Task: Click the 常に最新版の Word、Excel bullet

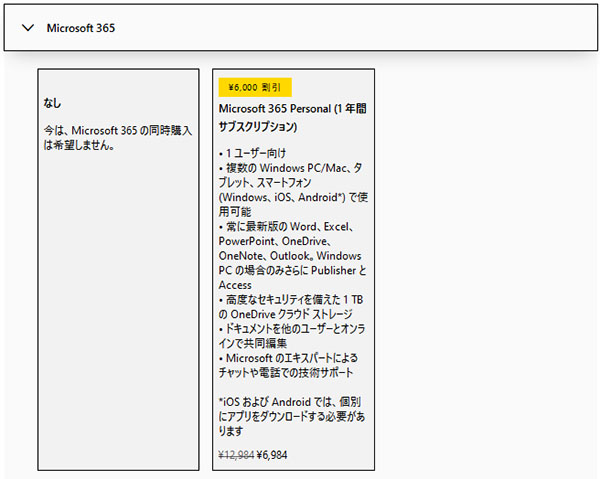Action: 292,256
